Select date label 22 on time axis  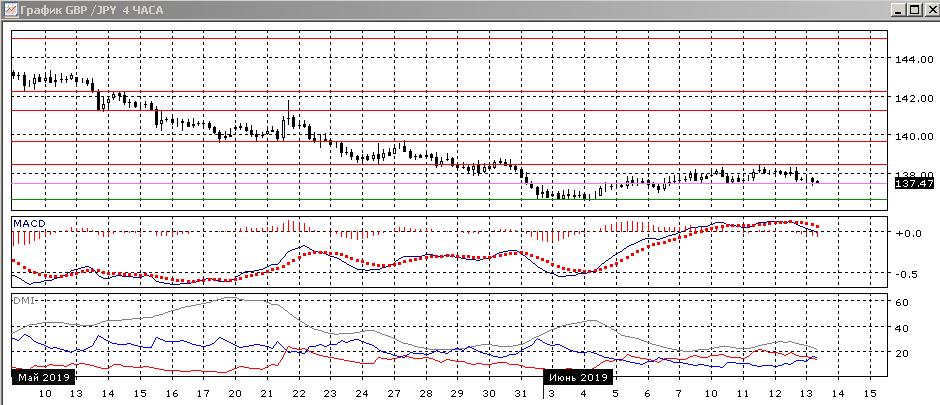coord(299,394)
